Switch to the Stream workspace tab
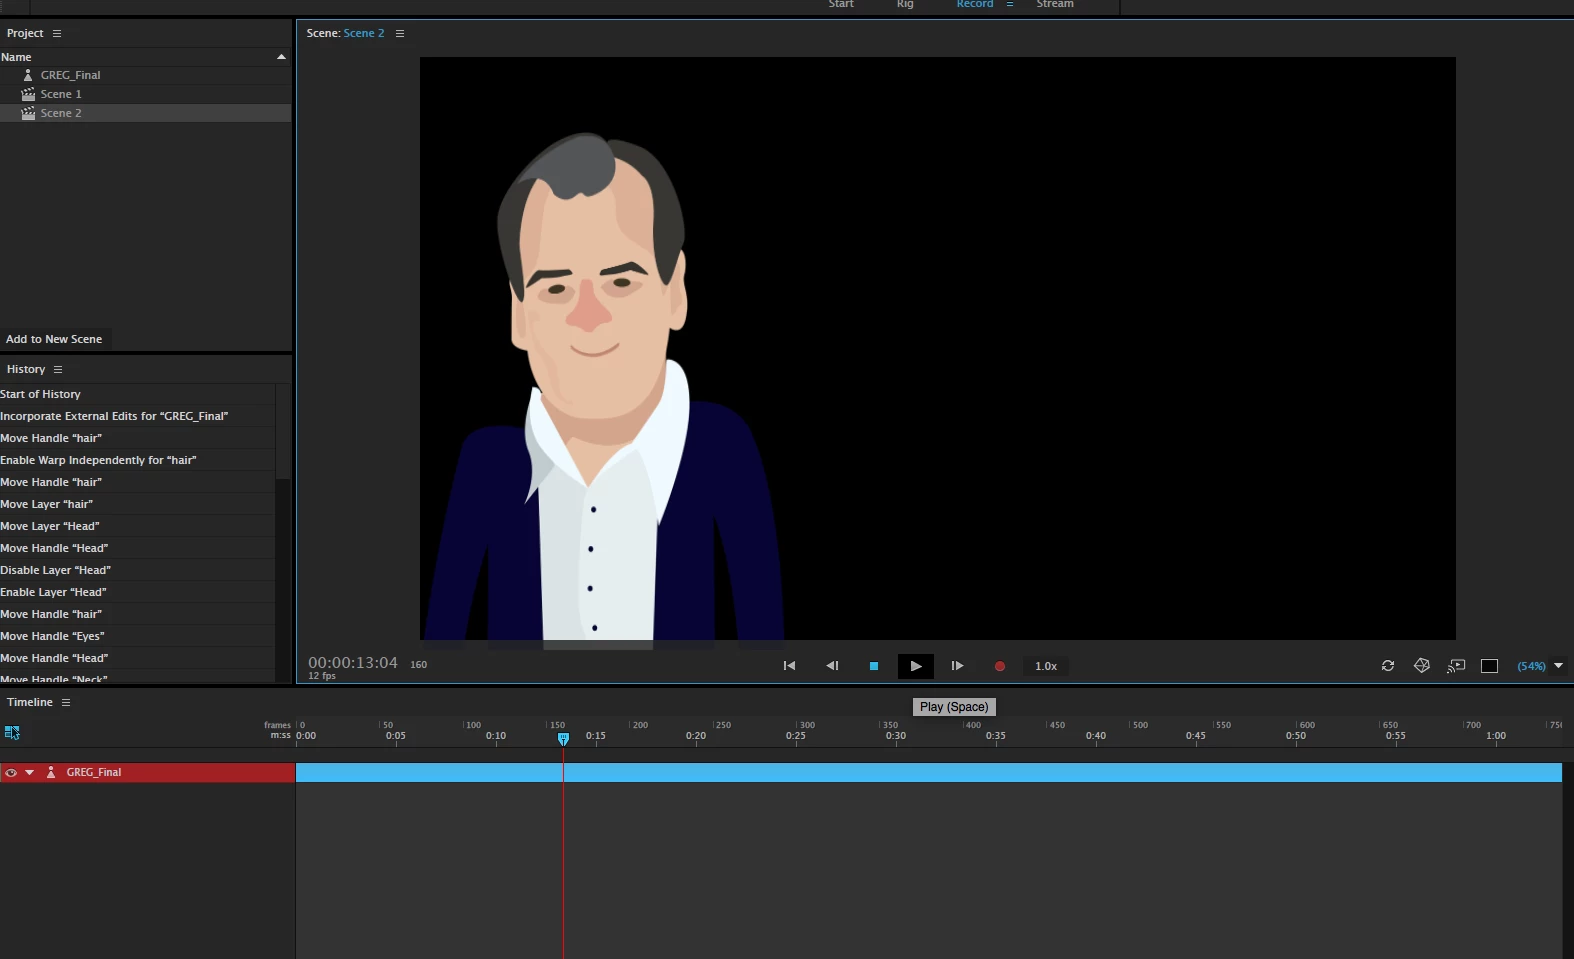Viewport: 1574px width, 959px height. 1055,4
